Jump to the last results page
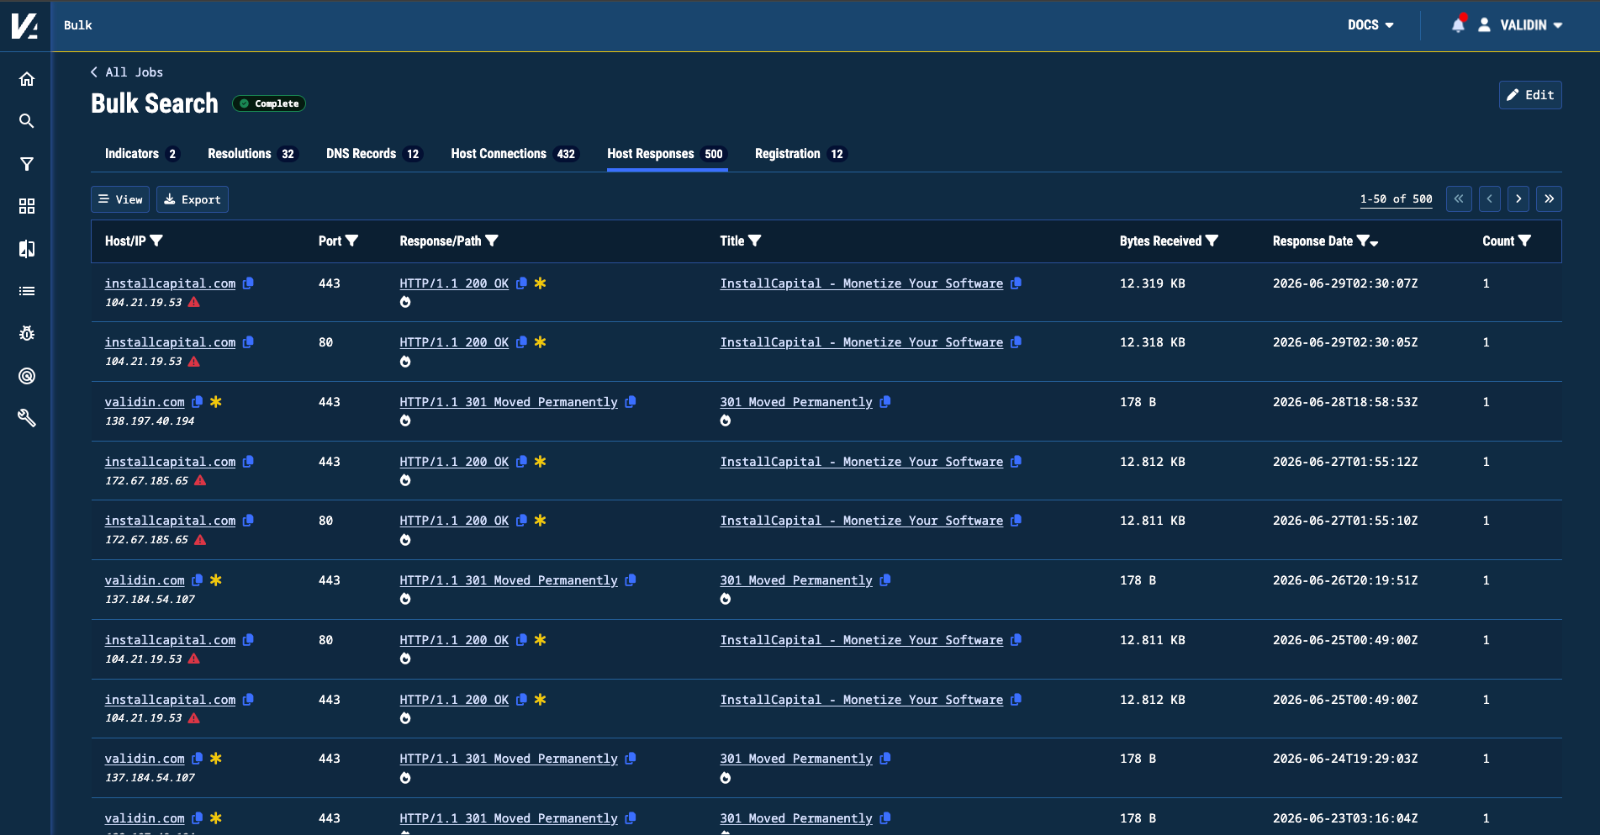The width and height of the screenshot is (1600, 835). click(x=1549, y=199)
